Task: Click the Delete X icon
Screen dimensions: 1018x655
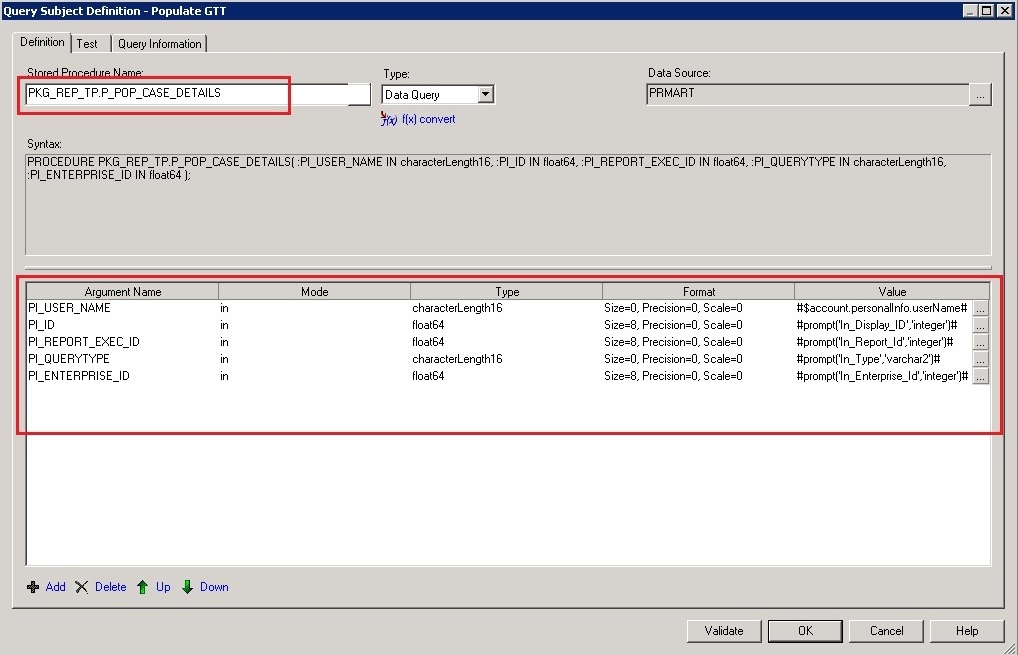Action: 81,587
